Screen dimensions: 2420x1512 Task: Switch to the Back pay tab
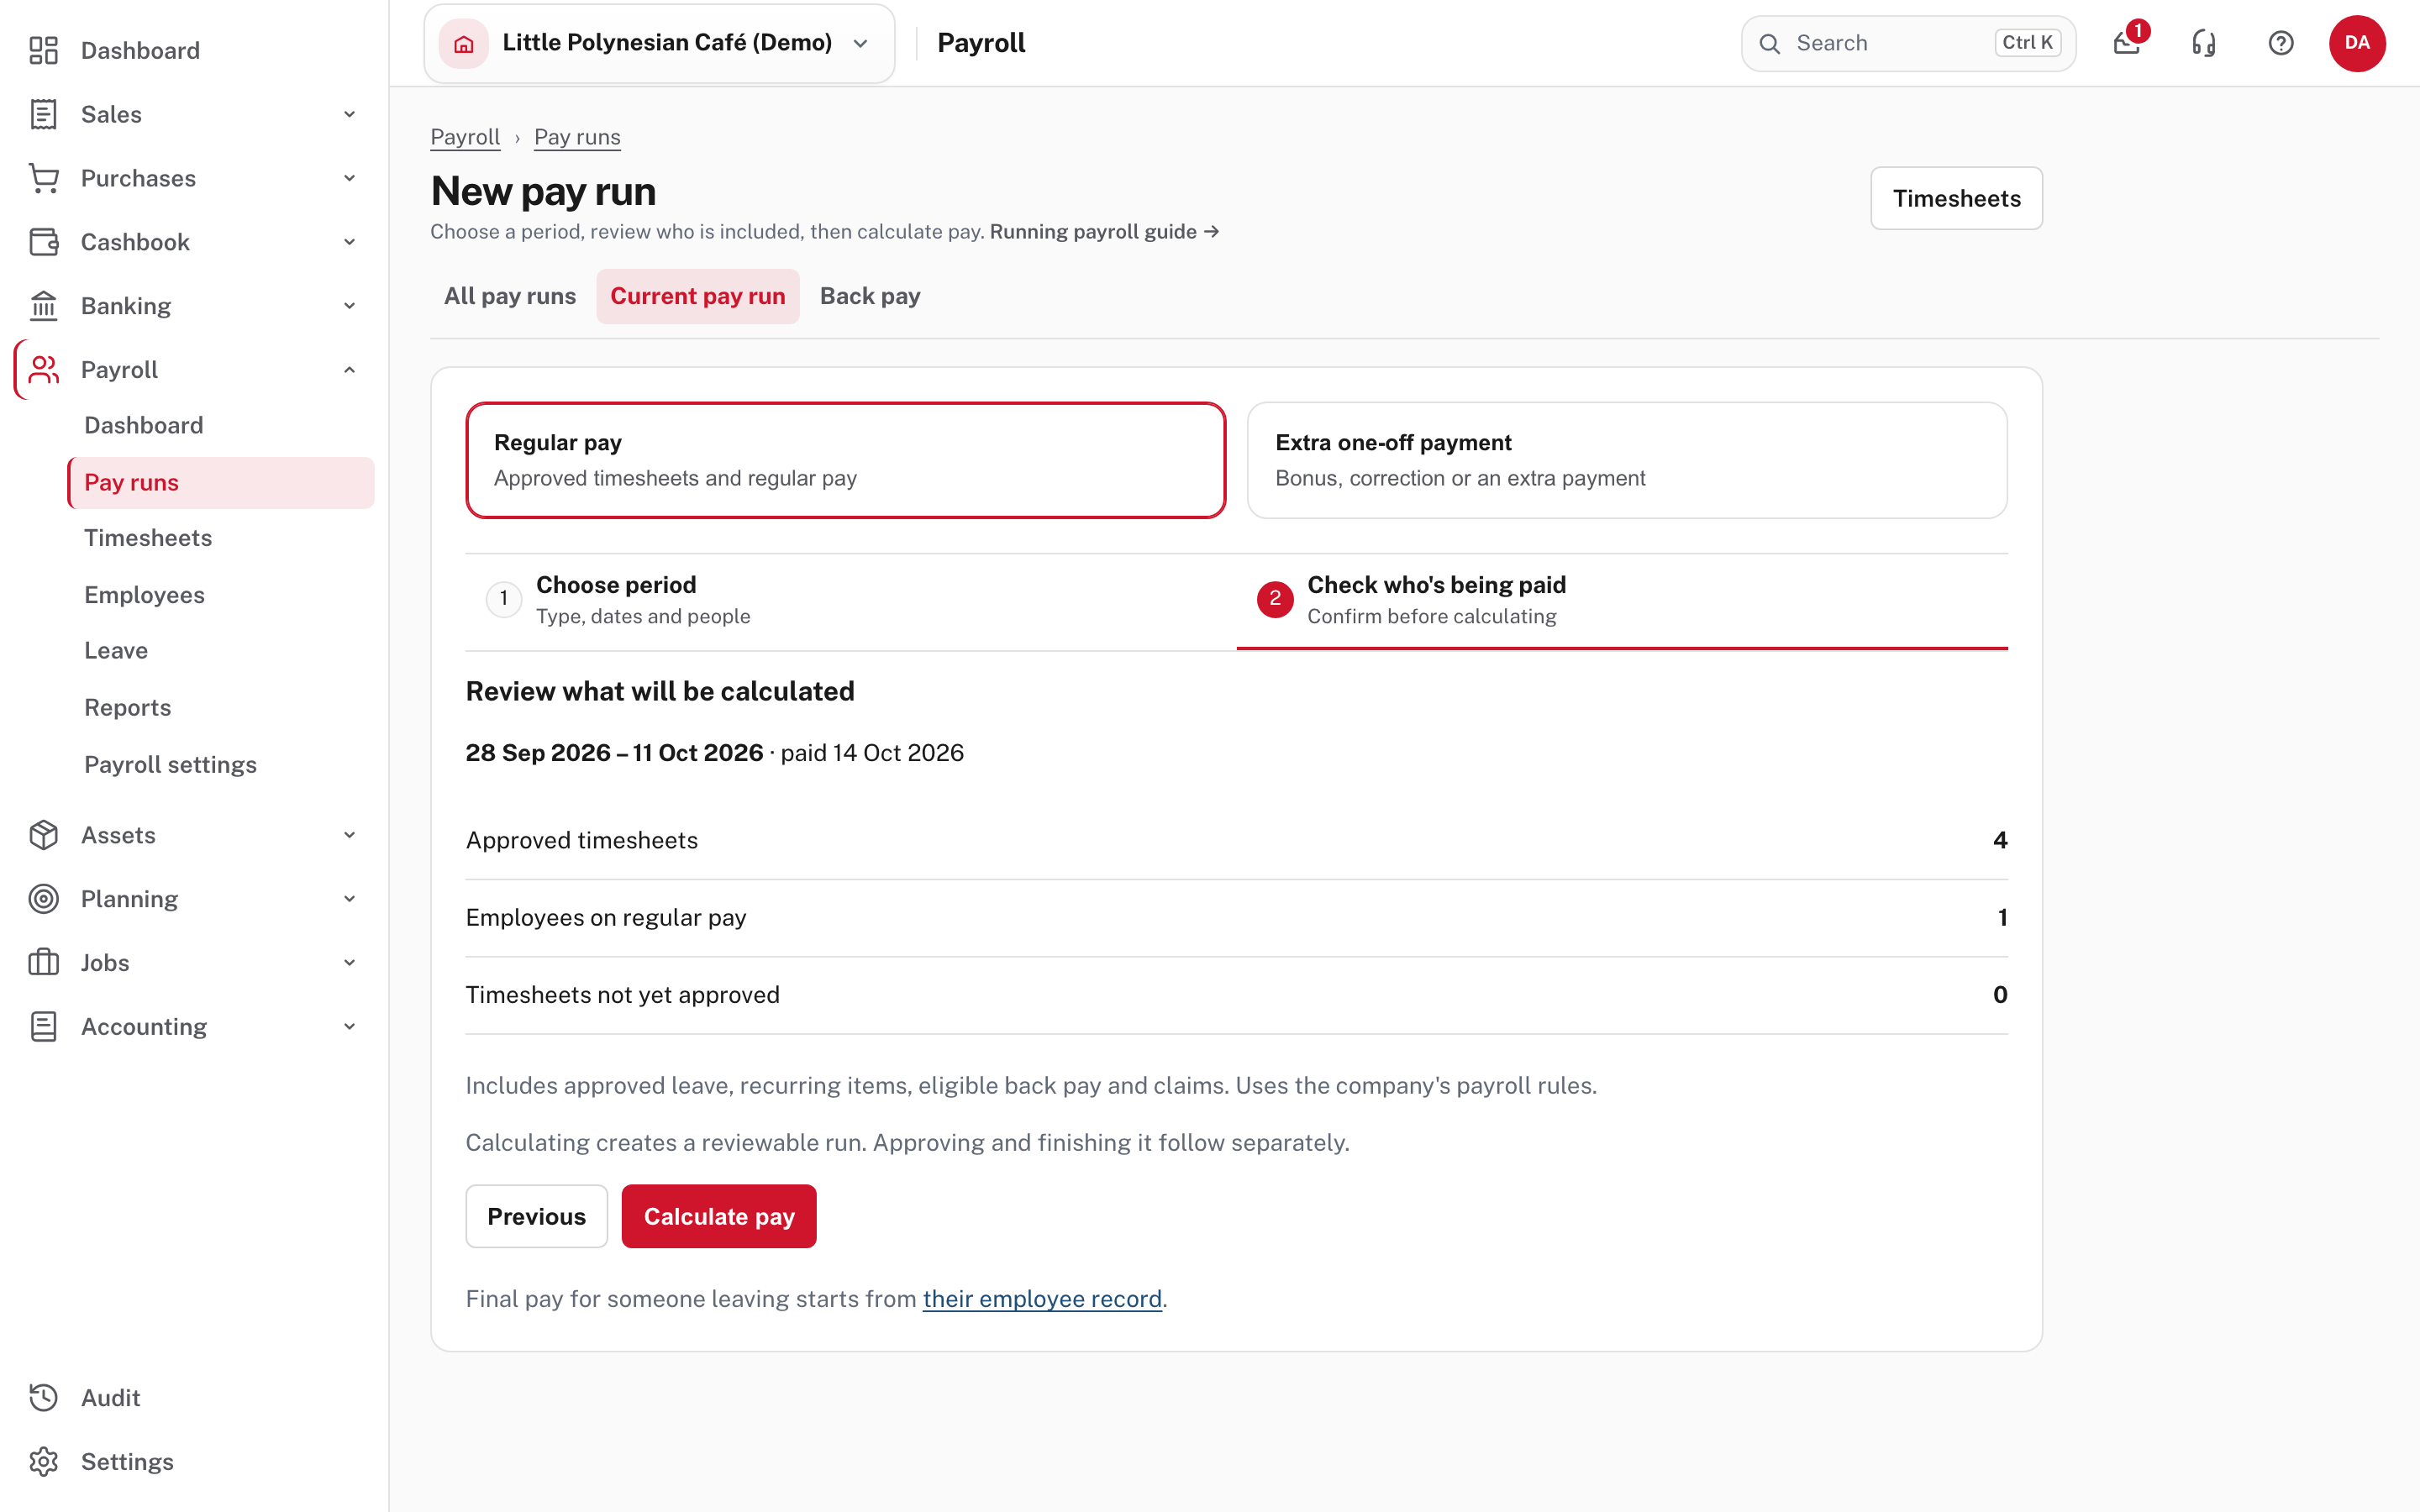(870, 296)
